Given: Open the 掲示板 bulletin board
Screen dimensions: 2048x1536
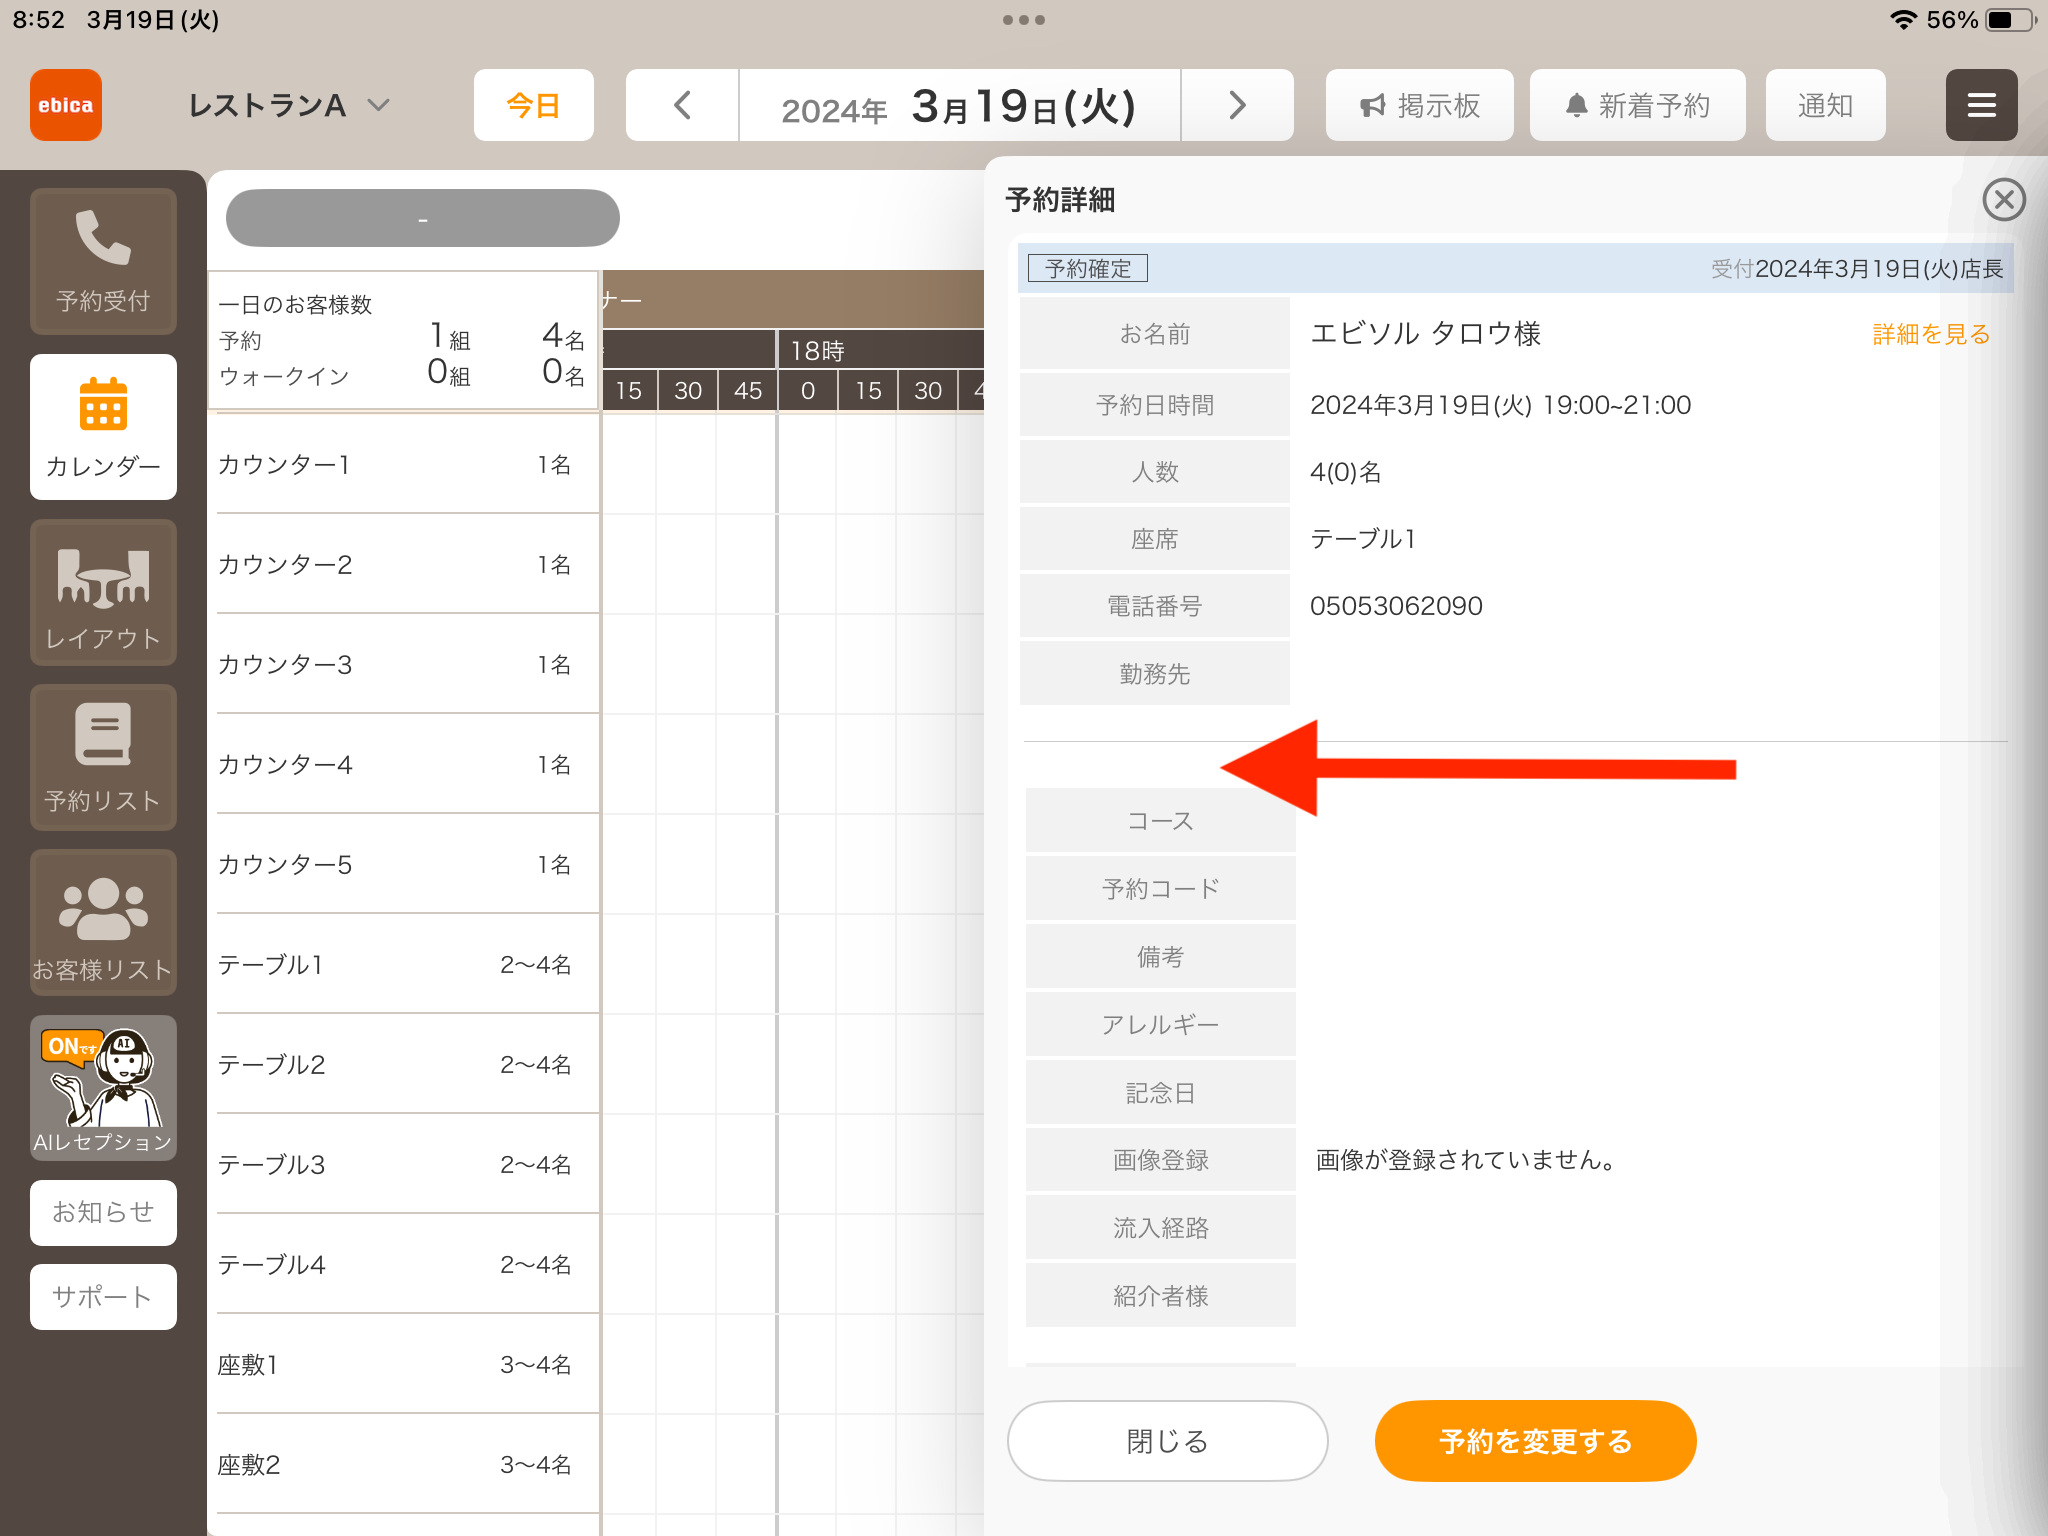Looking at the screenshot, I should click(x=1419, y=105).
